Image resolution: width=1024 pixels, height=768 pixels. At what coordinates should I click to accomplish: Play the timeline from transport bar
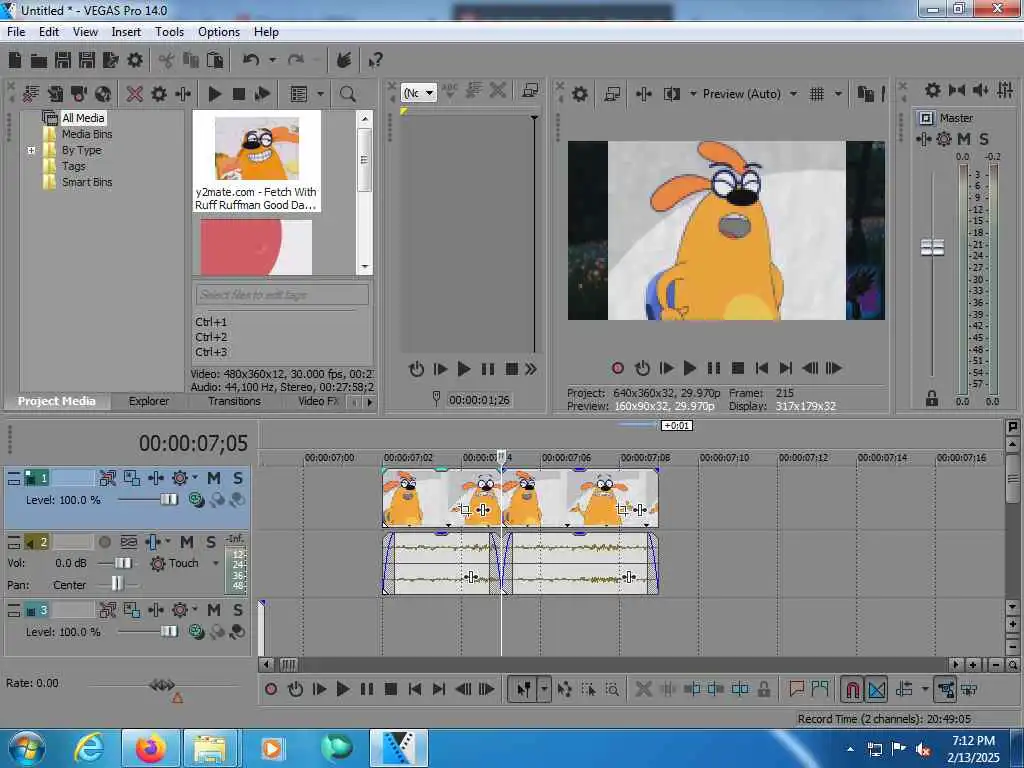tap(343, 689)
